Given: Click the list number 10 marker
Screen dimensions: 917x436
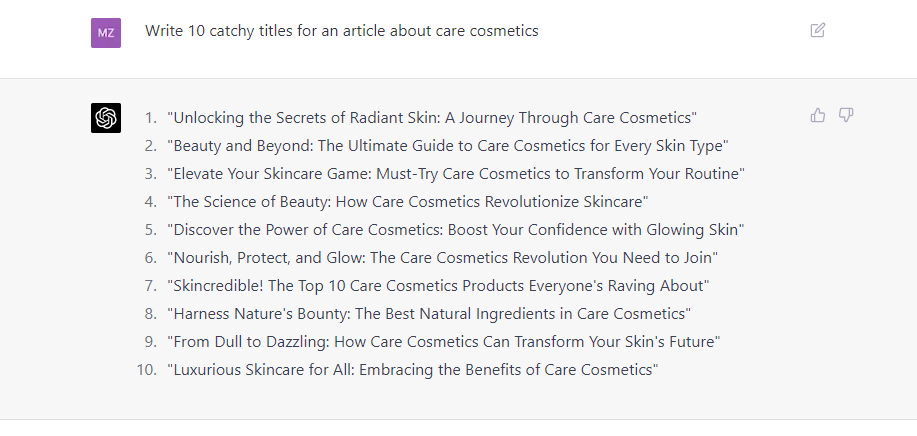Looking at the screenshot, I should 147,370.
